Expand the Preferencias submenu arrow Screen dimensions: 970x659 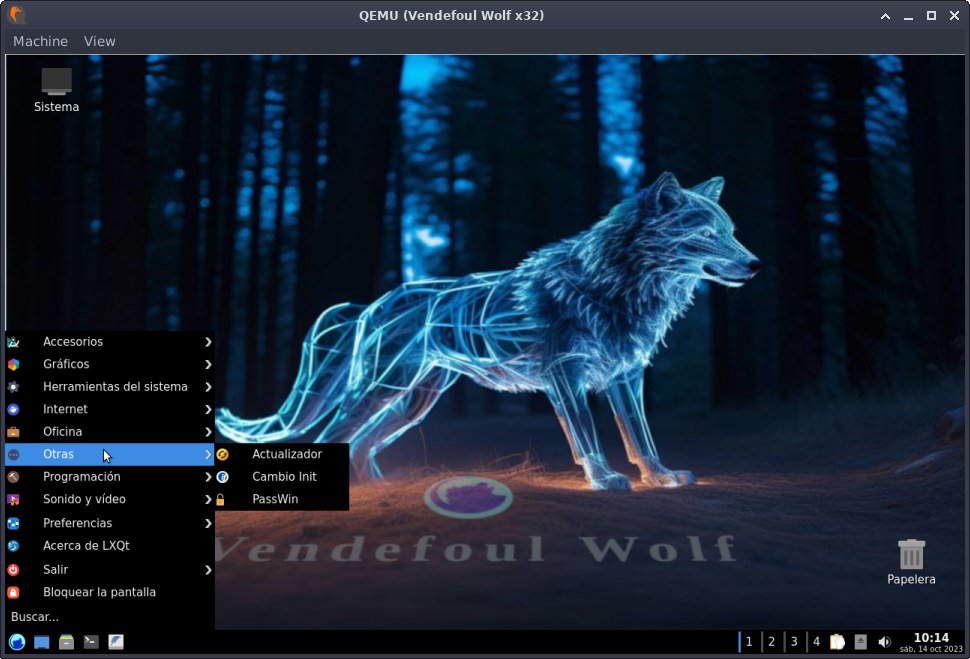(208, 523)
